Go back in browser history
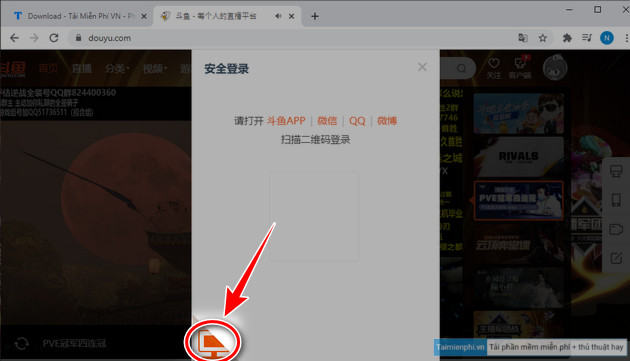 point(14,38)
